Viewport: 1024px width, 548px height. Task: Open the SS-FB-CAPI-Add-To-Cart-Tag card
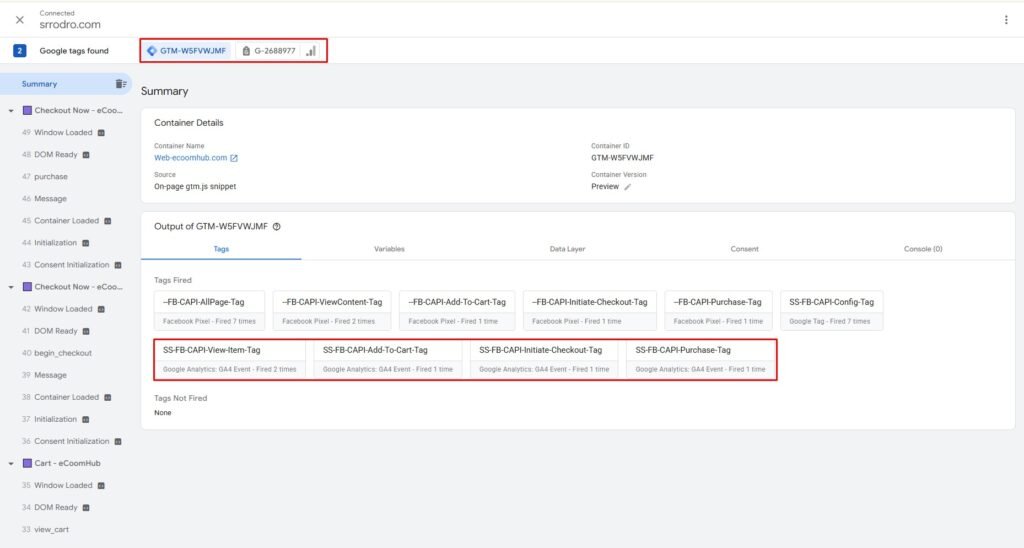[x=388, y=359]
